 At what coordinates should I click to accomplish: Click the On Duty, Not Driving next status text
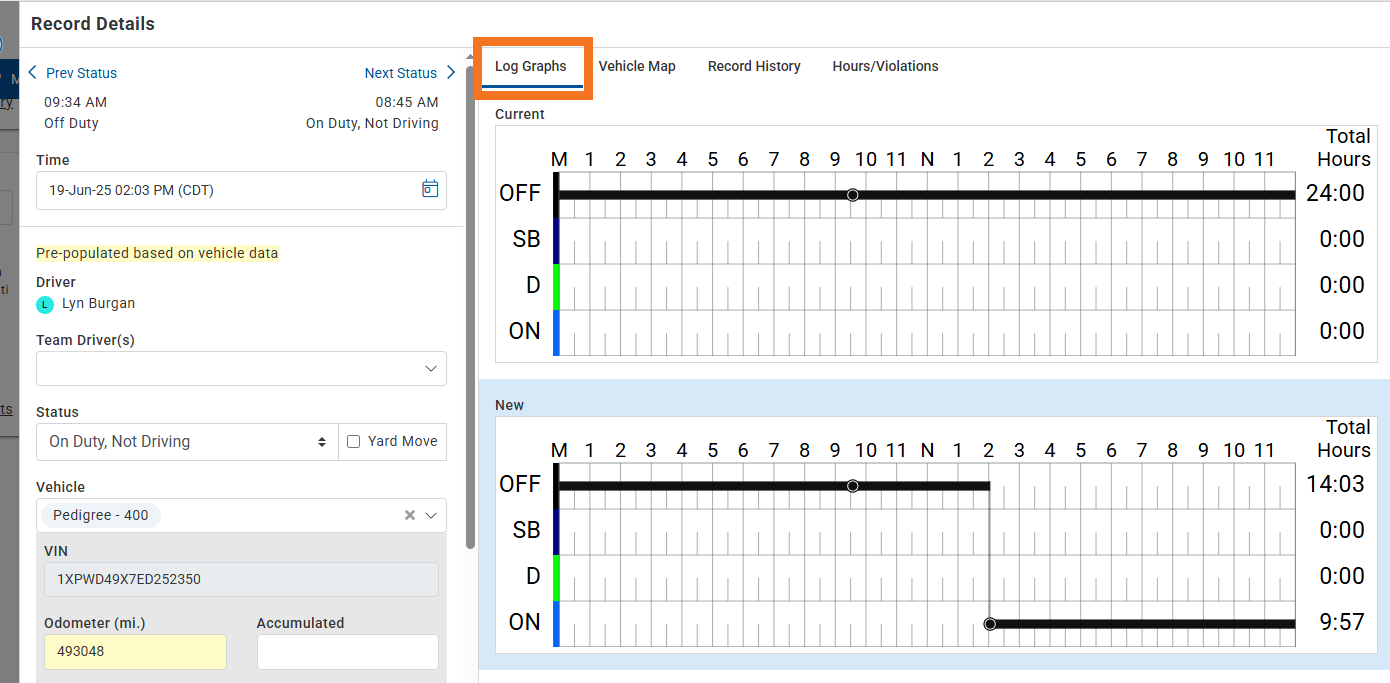[x=372, y=123]
